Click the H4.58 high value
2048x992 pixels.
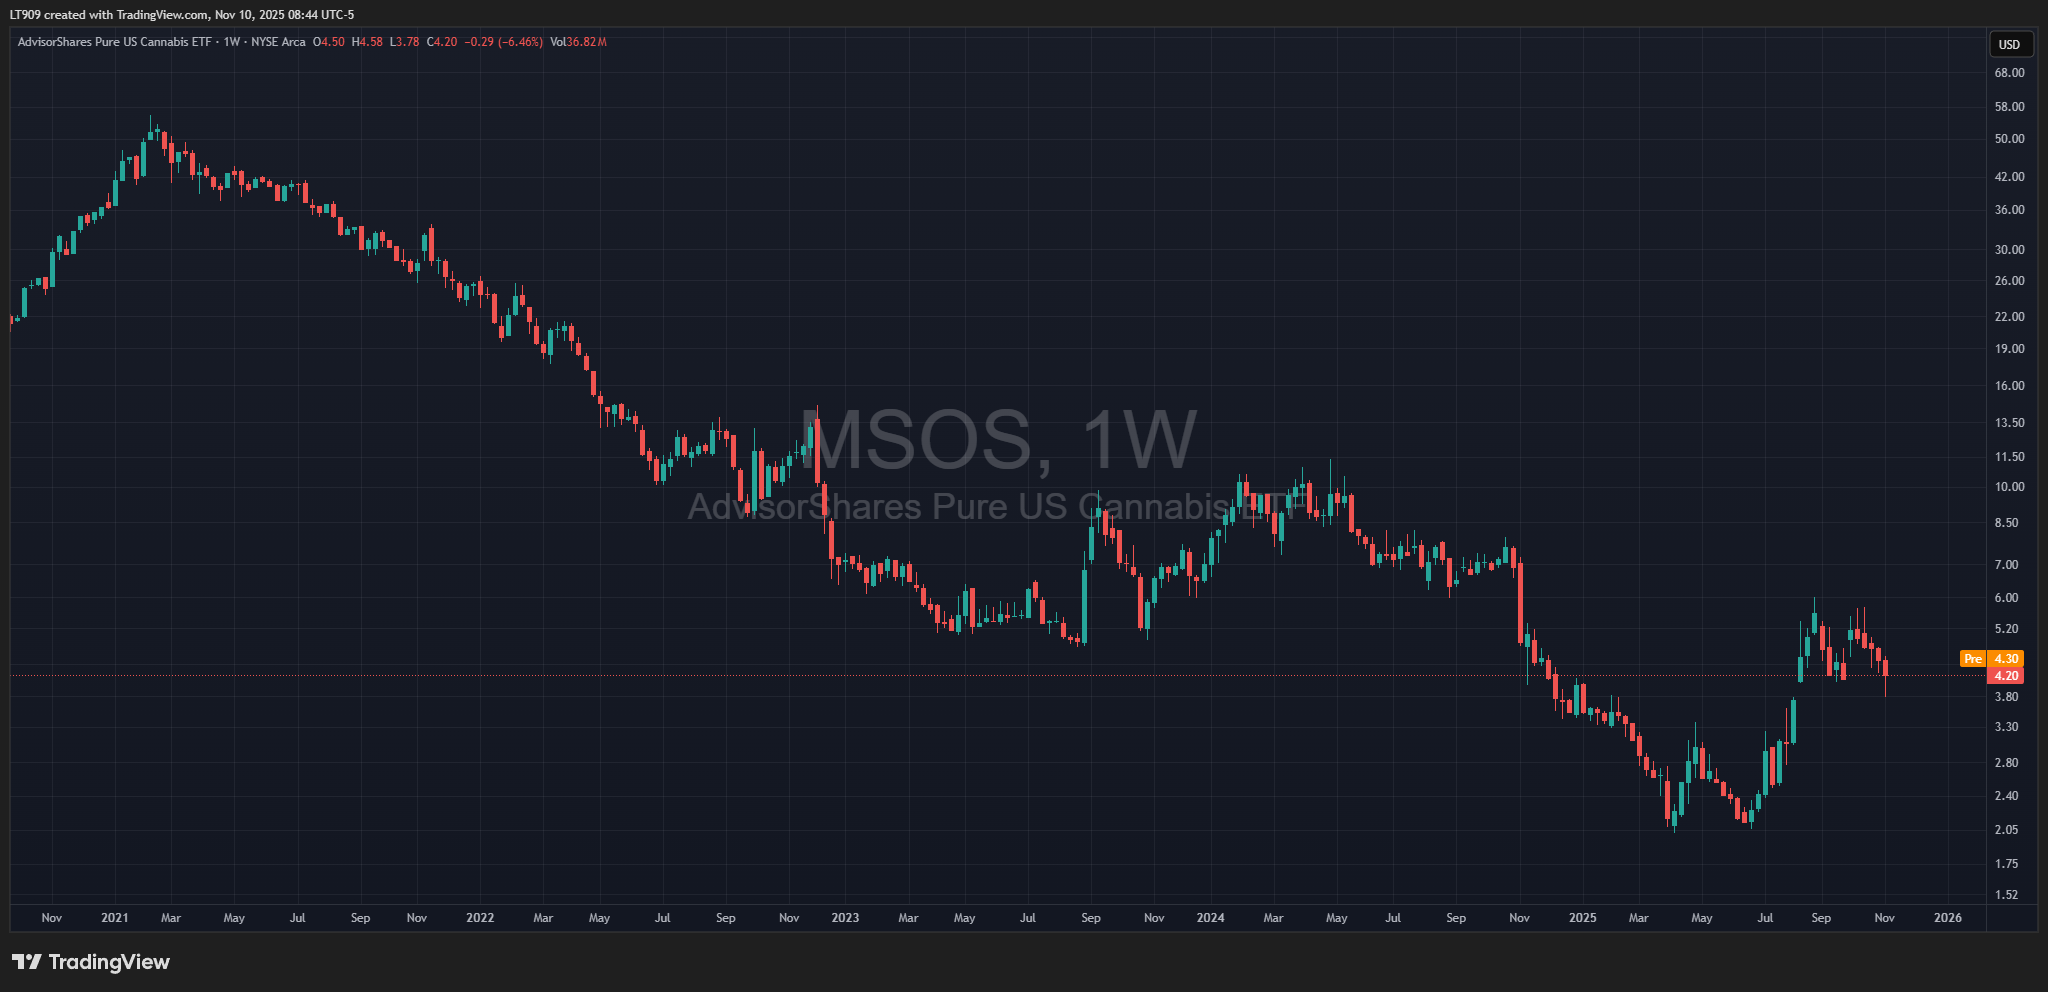click(367, 42)
